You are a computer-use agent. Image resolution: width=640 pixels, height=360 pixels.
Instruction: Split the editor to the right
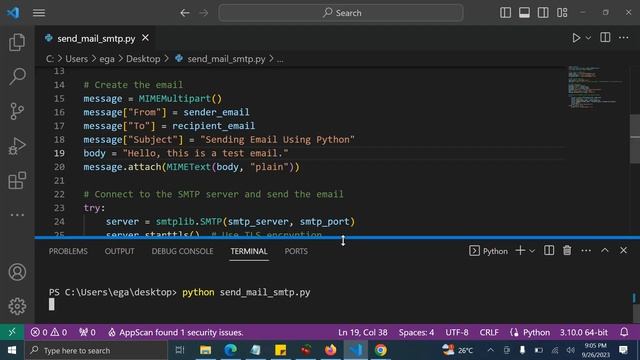coord(605,38)
